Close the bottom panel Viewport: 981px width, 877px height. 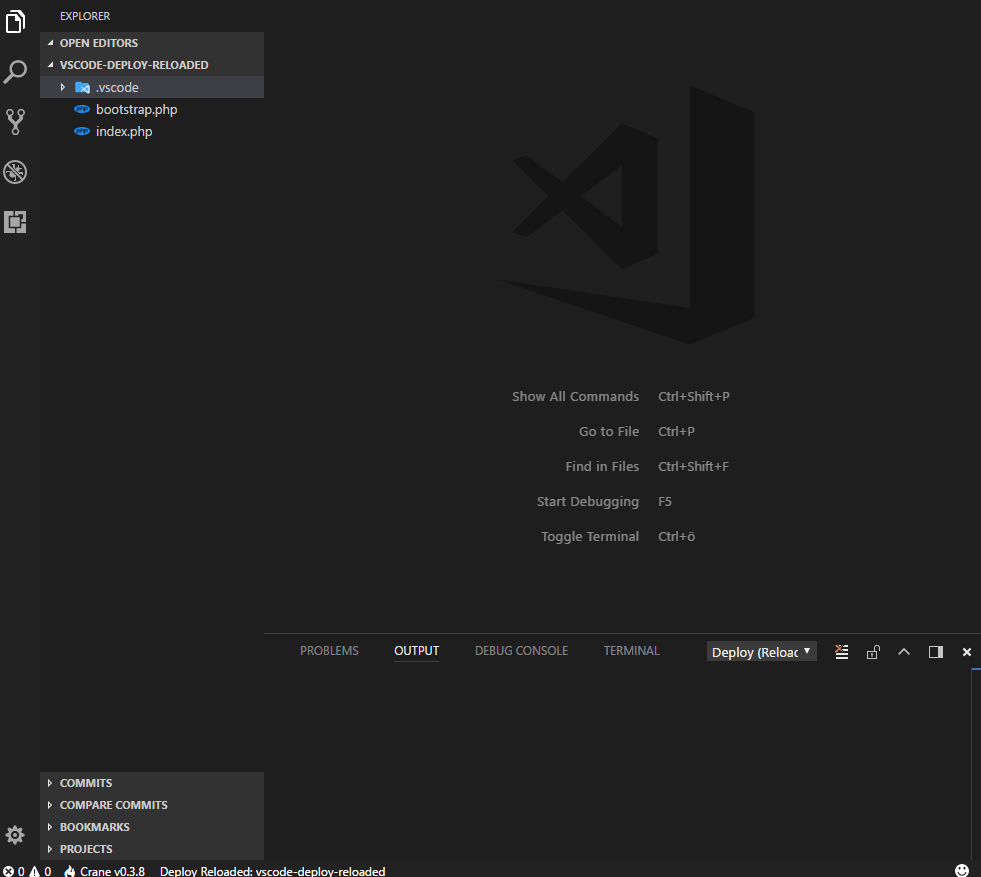coord(967,652)
